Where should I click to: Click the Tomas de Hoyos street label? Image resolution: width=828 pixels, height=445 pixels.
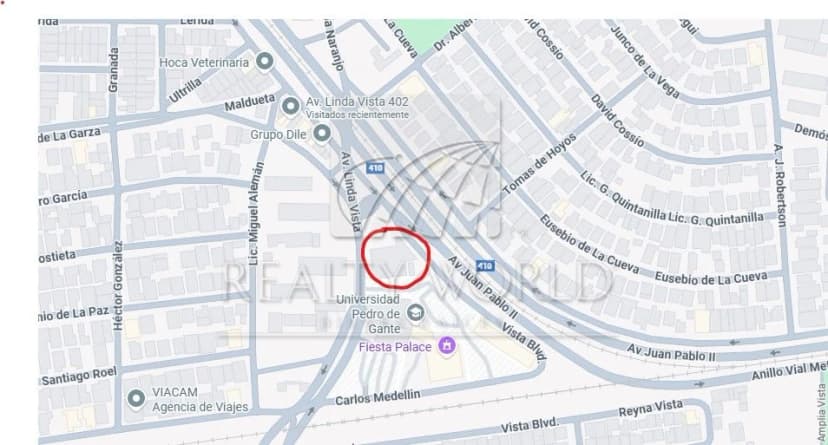tap(539, 164)
